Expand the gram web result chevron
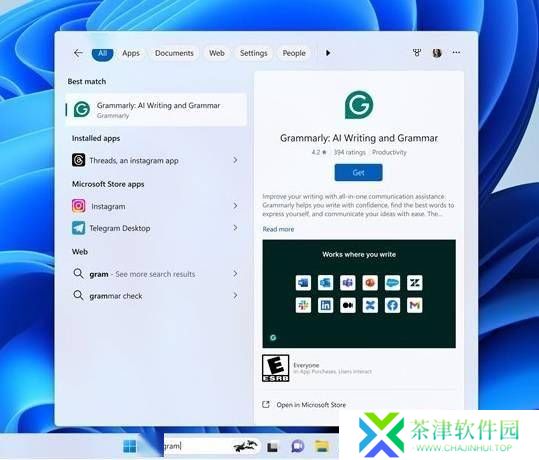The image size is (539, 460). pyautogui.click(x=235, y=274)
